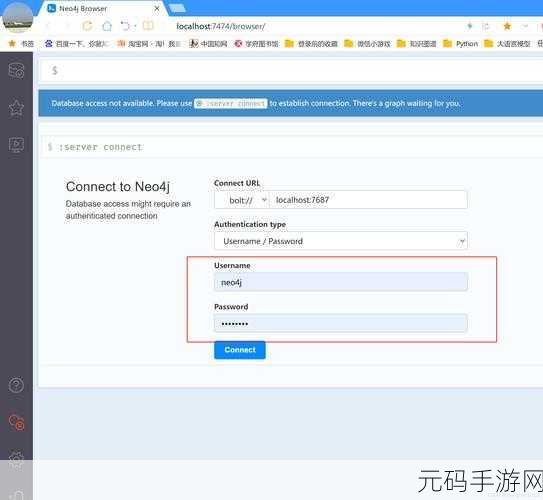This screenshot has width=543, height=500.
Task: Open the 知识图谱 bookmarks folder
Action: click(417, 44)
